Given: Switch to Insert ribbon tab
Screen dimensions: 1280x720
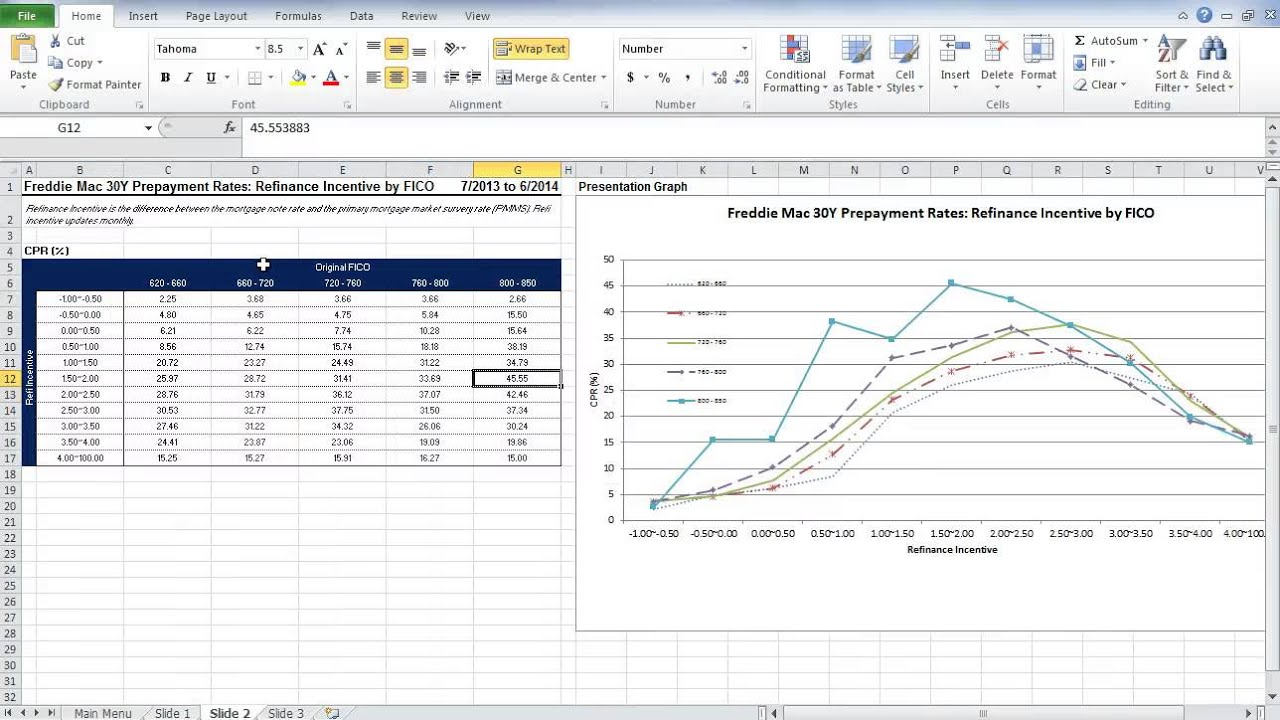Looking at the screenshot, I should (143, 16).
